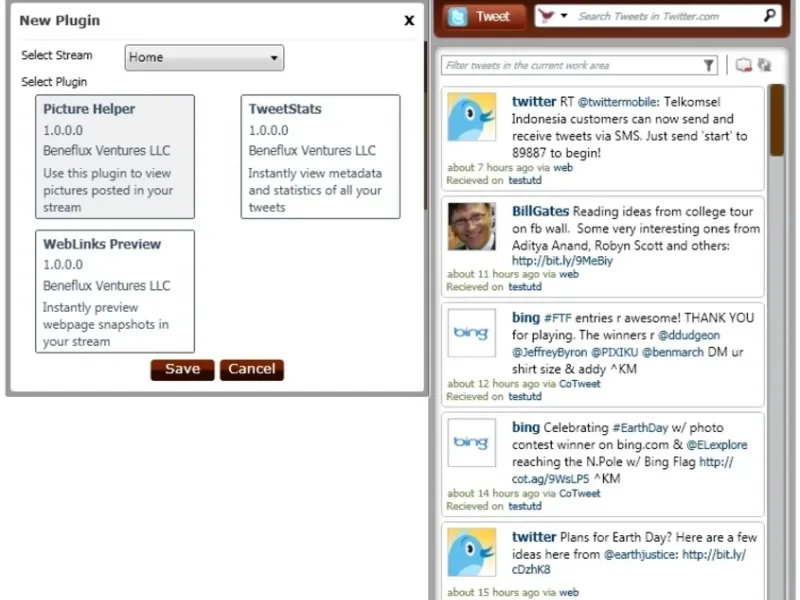Open the @benmarch mention link

[672, 352]
